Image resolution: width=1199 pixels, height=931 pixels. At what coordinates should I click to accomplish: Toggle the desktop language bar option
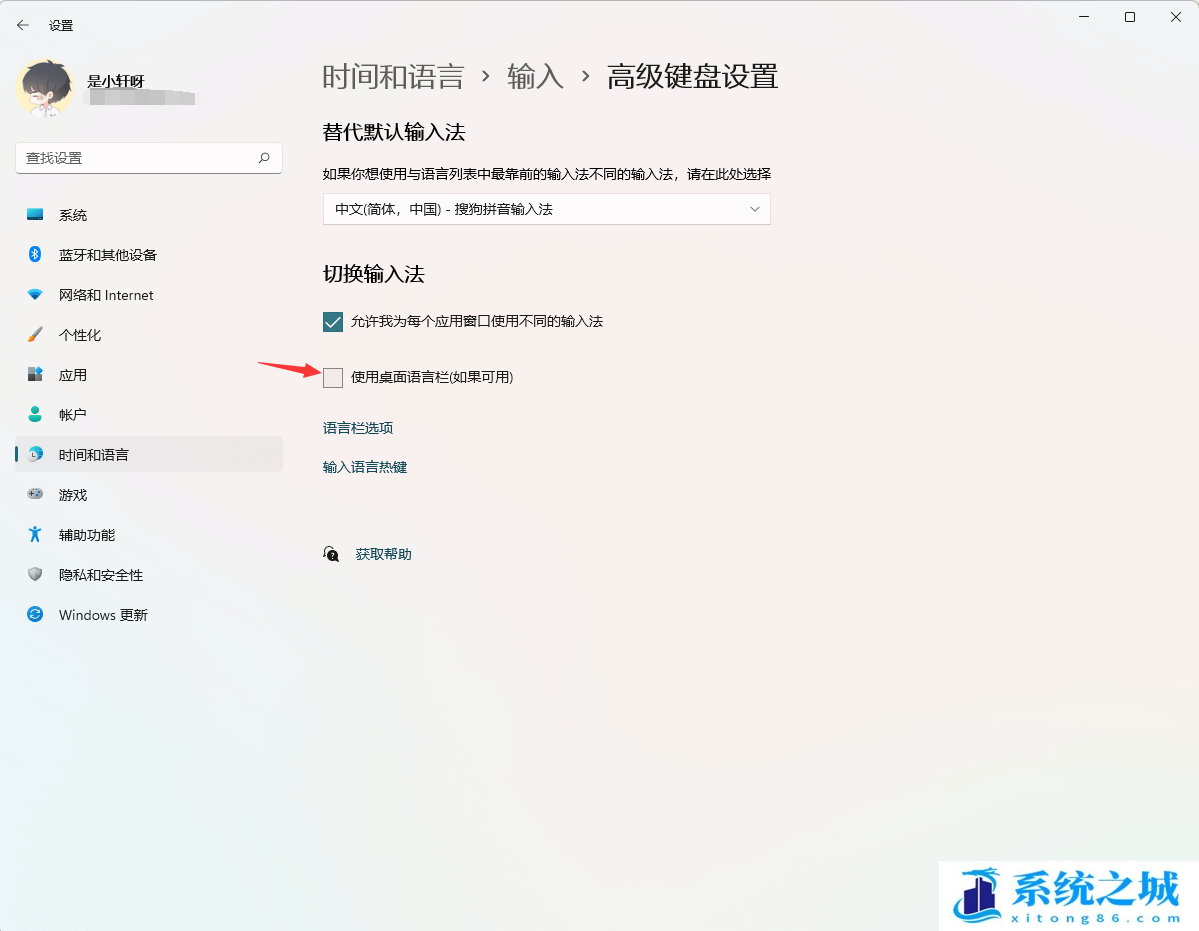[333, 378]
